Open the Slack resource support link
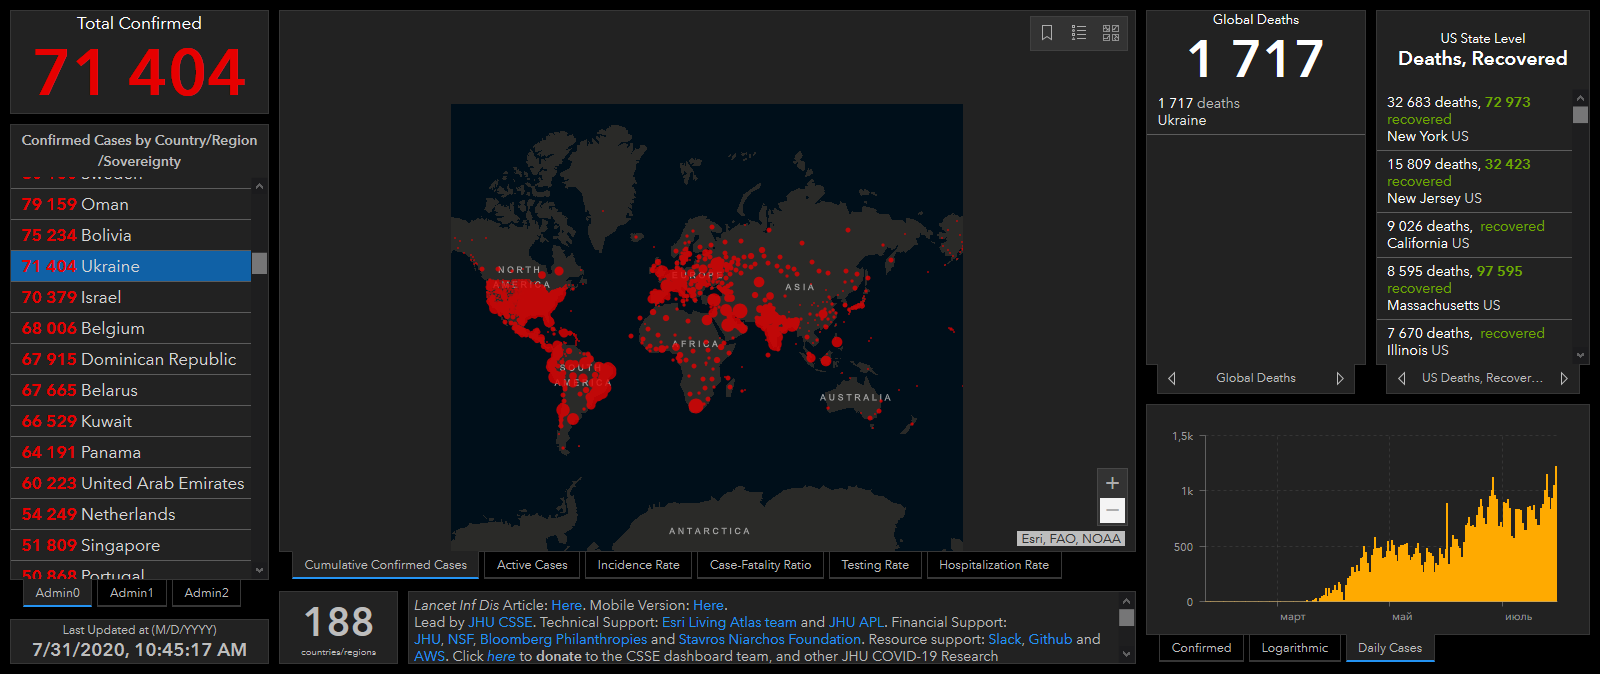 1005,639
